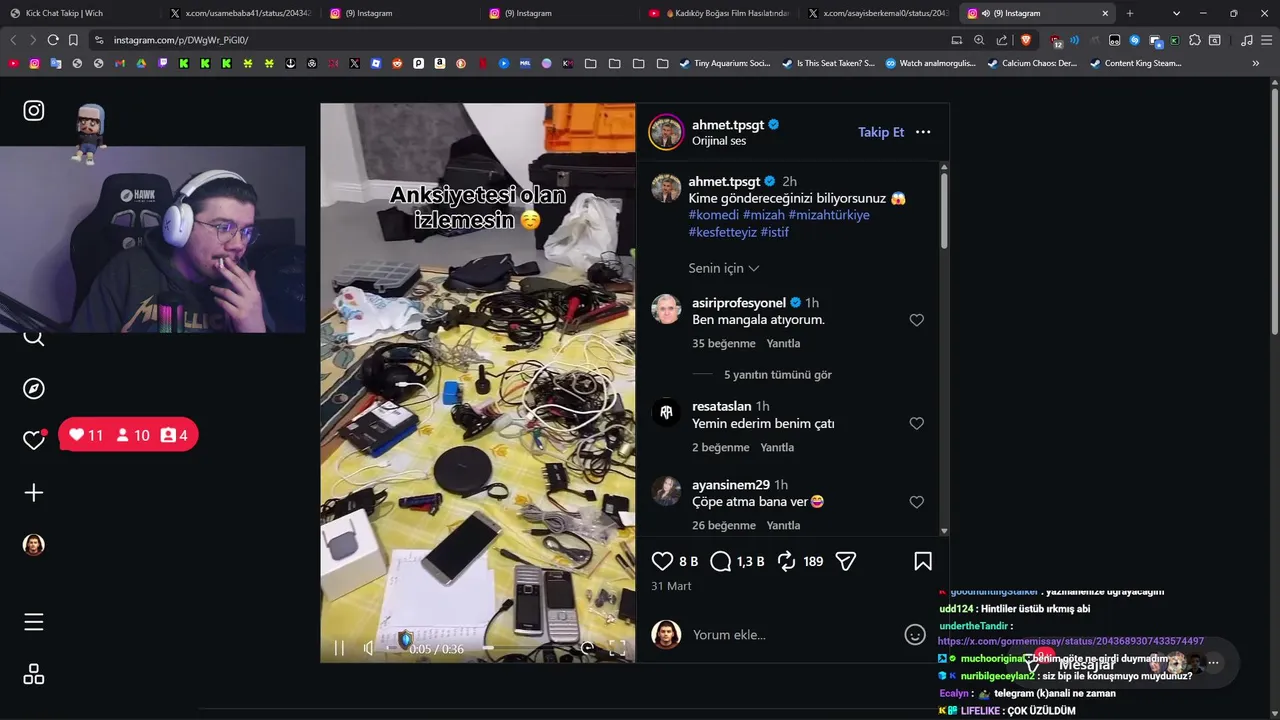The height and width of the screenshot is (720, 1280).
Task: Show more bookmarks chevron
Action: click(x=1256, y=63)
